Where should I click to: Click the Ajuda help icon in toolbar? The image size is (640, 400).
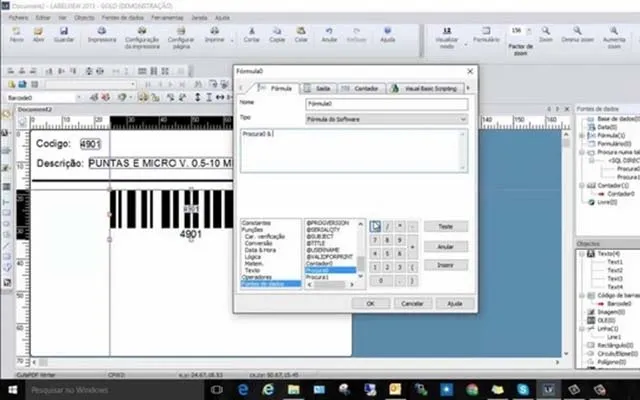point(387,31)
